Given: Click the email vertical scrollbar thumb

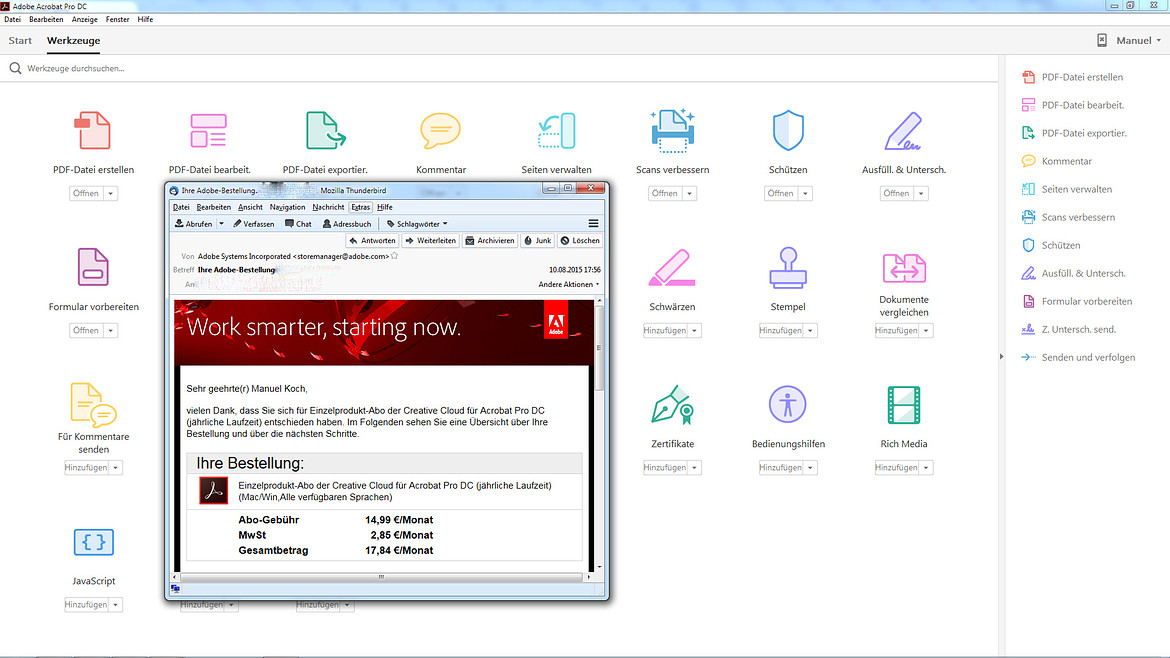Looking at the screenshot, I should pos(598,348).
